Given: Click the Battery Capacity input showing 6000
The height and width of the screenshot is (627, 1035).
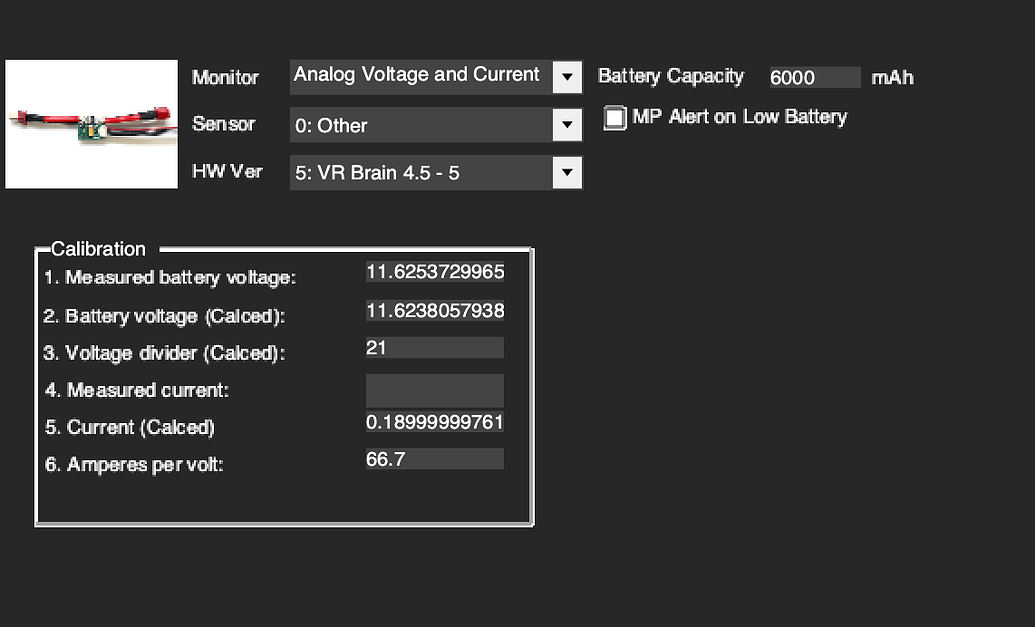Looking at the screenshot, I should pos(813,77).
